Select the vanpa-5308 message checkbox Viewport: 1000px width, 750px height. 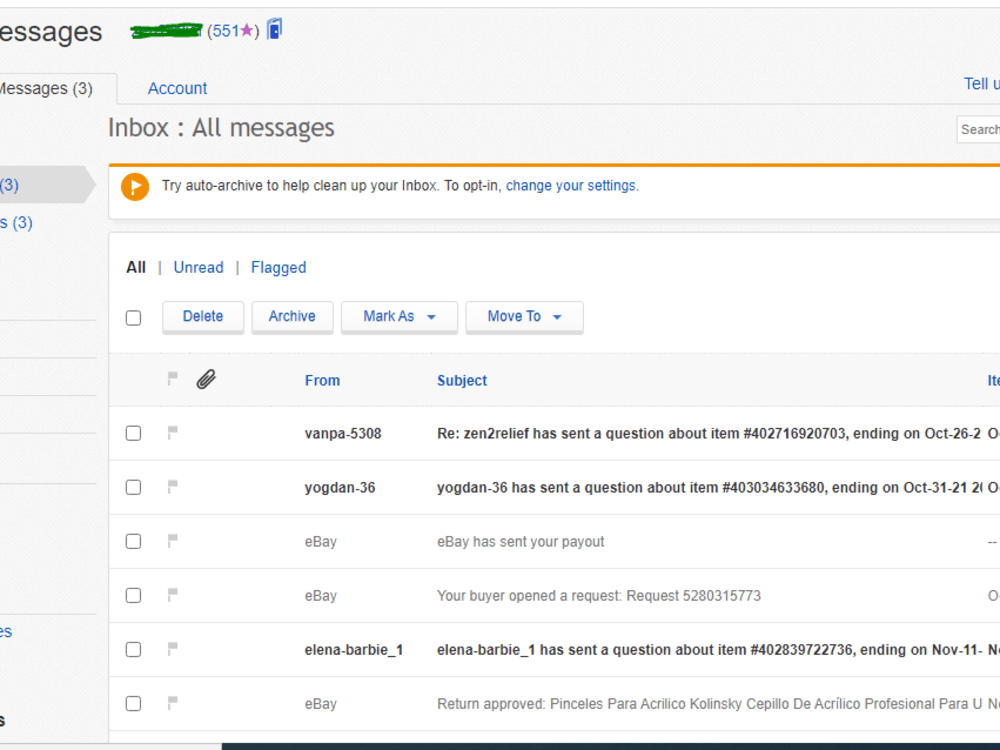click(133, 433)
